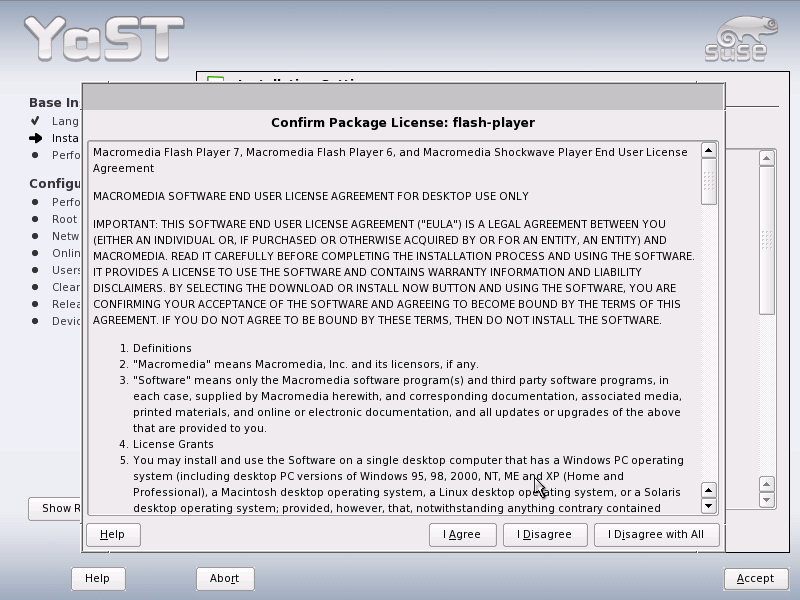Click the '4. License Grants' list item
The height and width of the screenshot is (600, 800).
[166, 444]
